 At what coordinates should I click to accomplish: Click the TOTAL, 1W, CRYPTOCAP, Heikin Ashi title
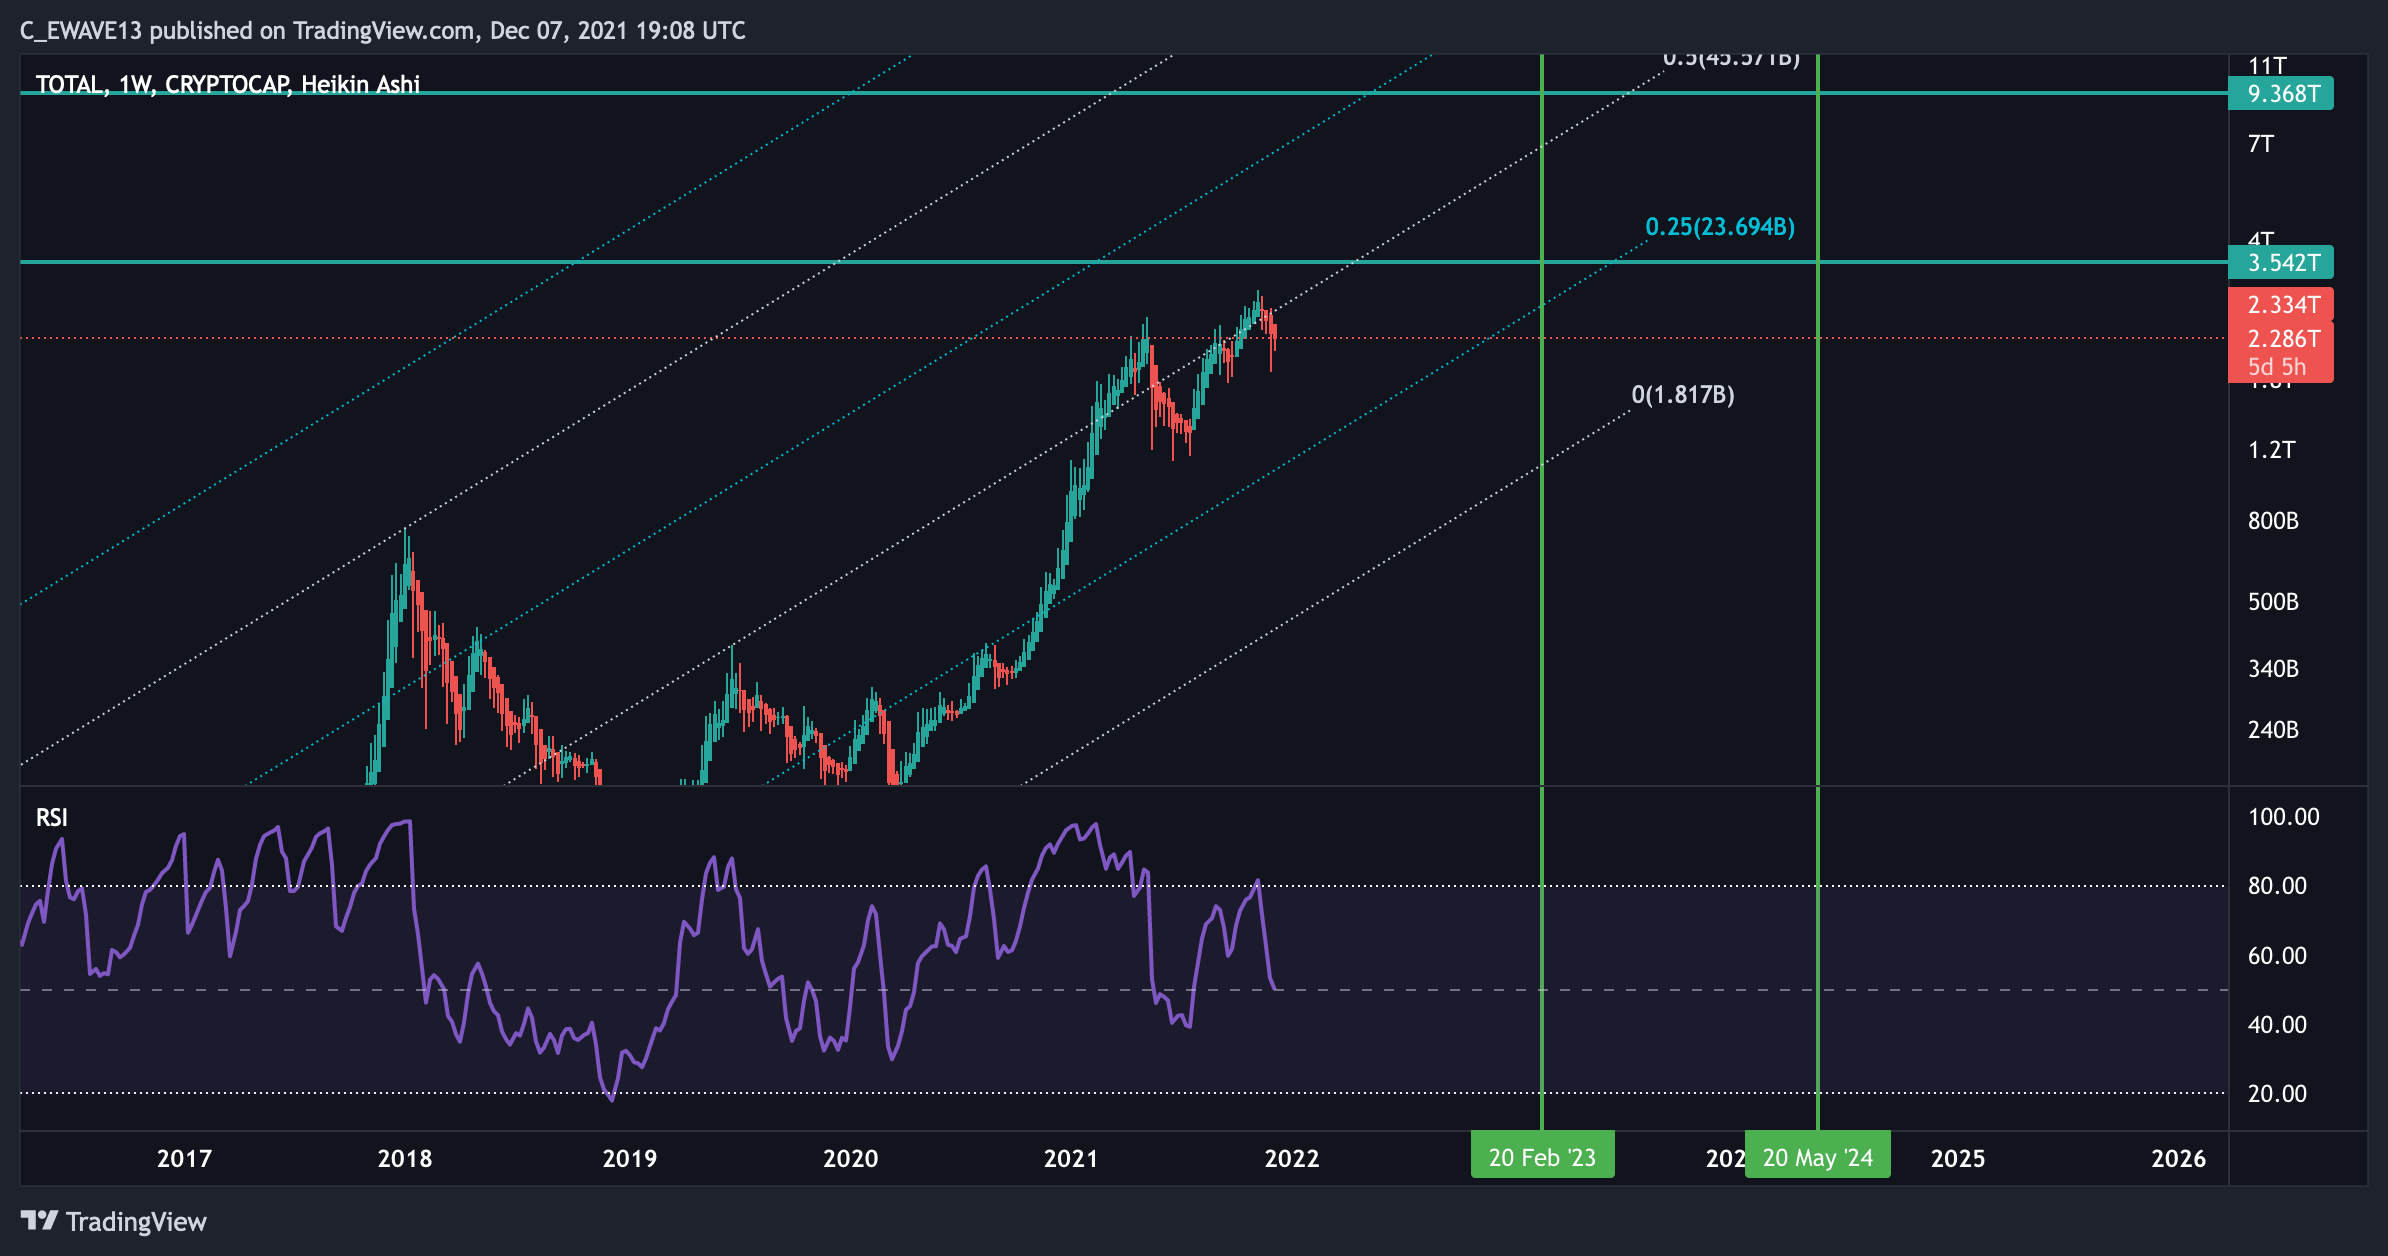tap(228, 85)
